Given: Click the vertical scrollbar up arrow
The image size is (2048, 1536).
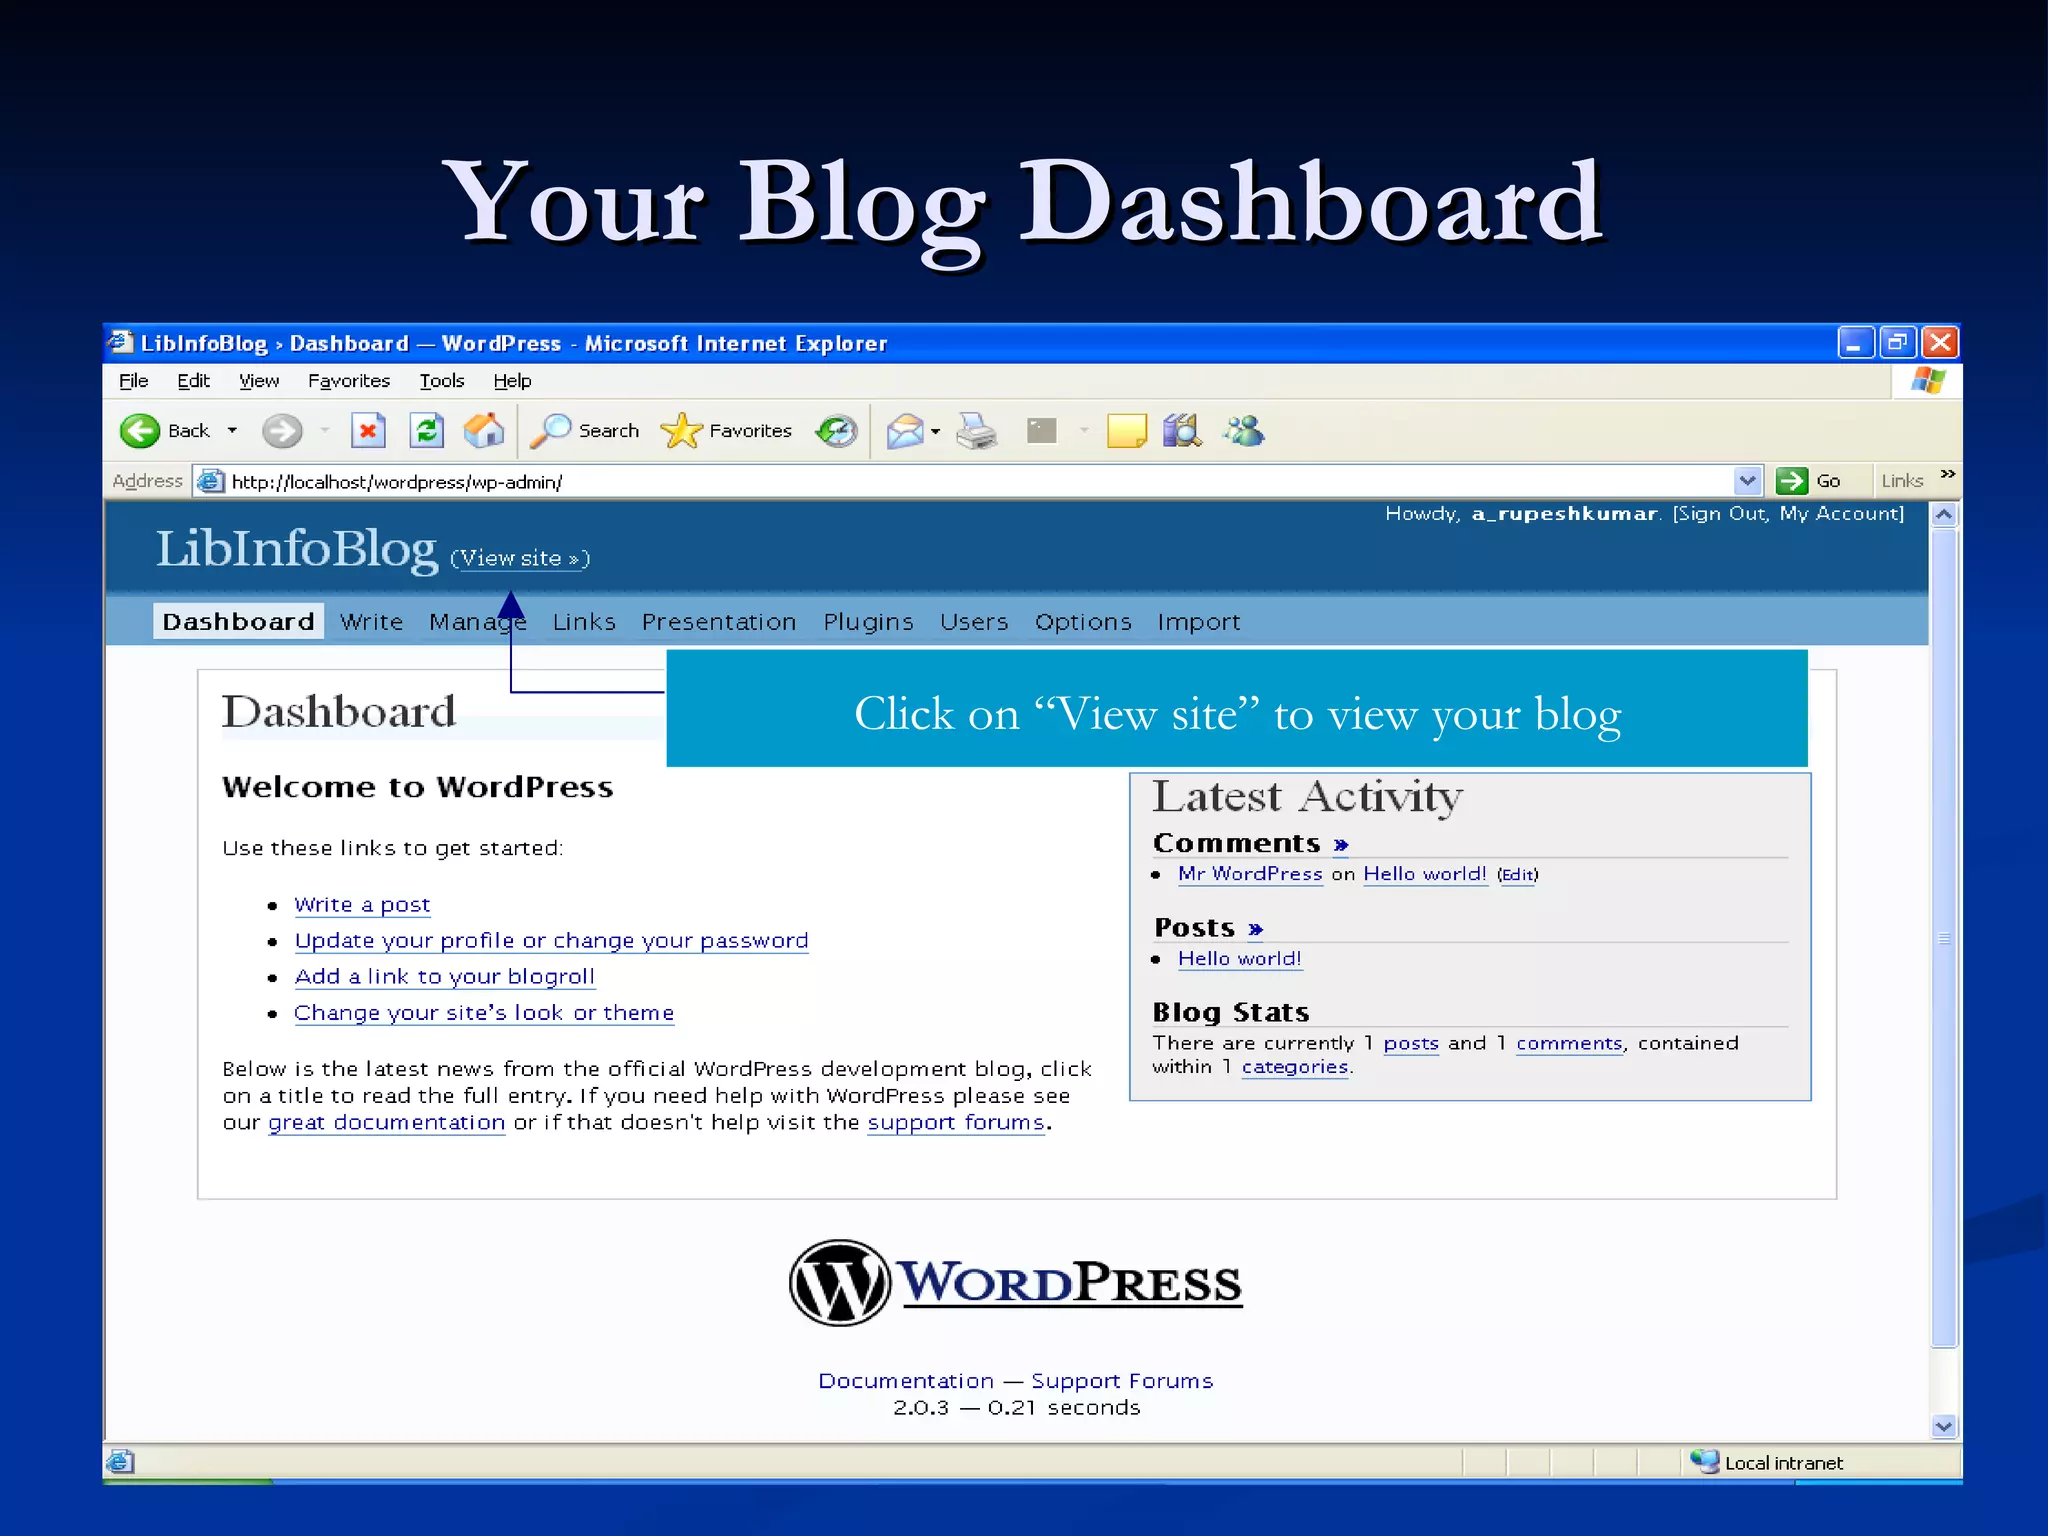Looking at the screenshot, I should (x=1943, y=515).
